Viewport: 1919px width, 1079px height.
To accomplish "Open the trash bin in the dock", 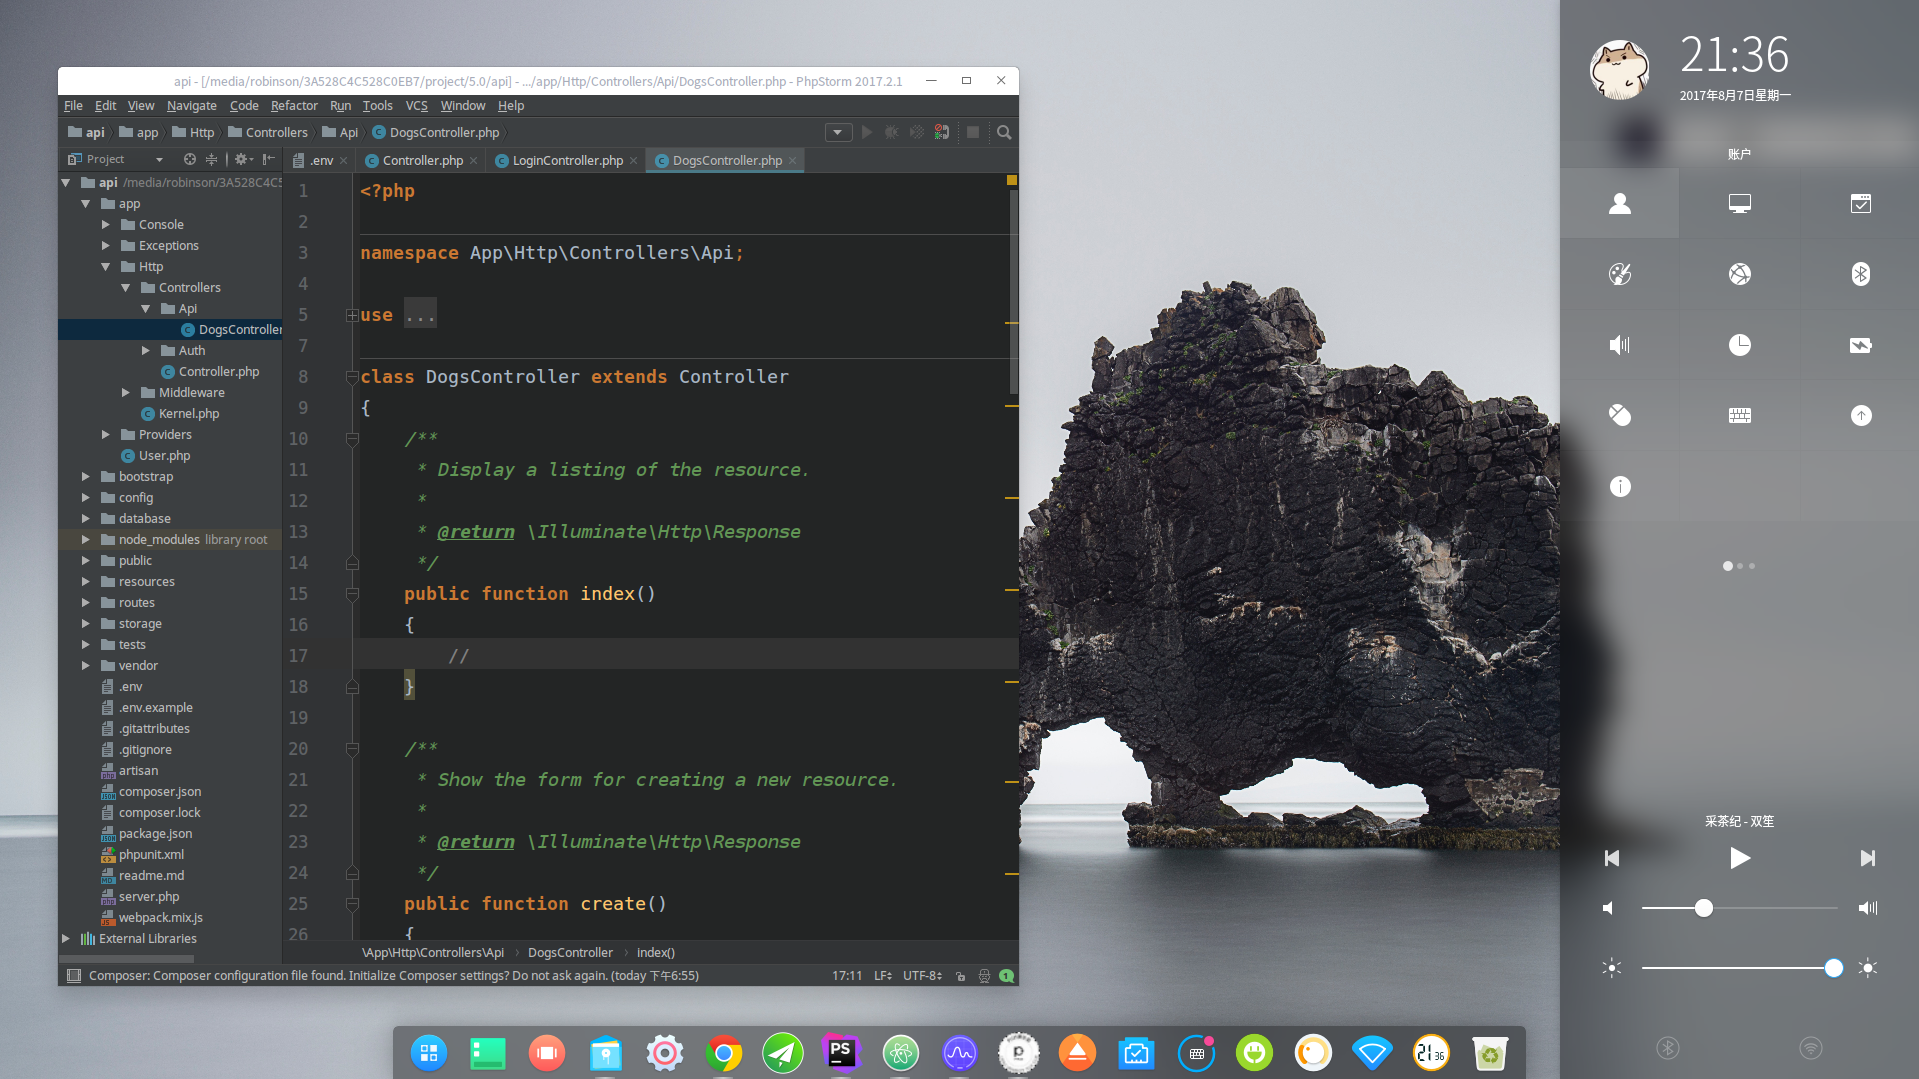I will 1490,1053.
